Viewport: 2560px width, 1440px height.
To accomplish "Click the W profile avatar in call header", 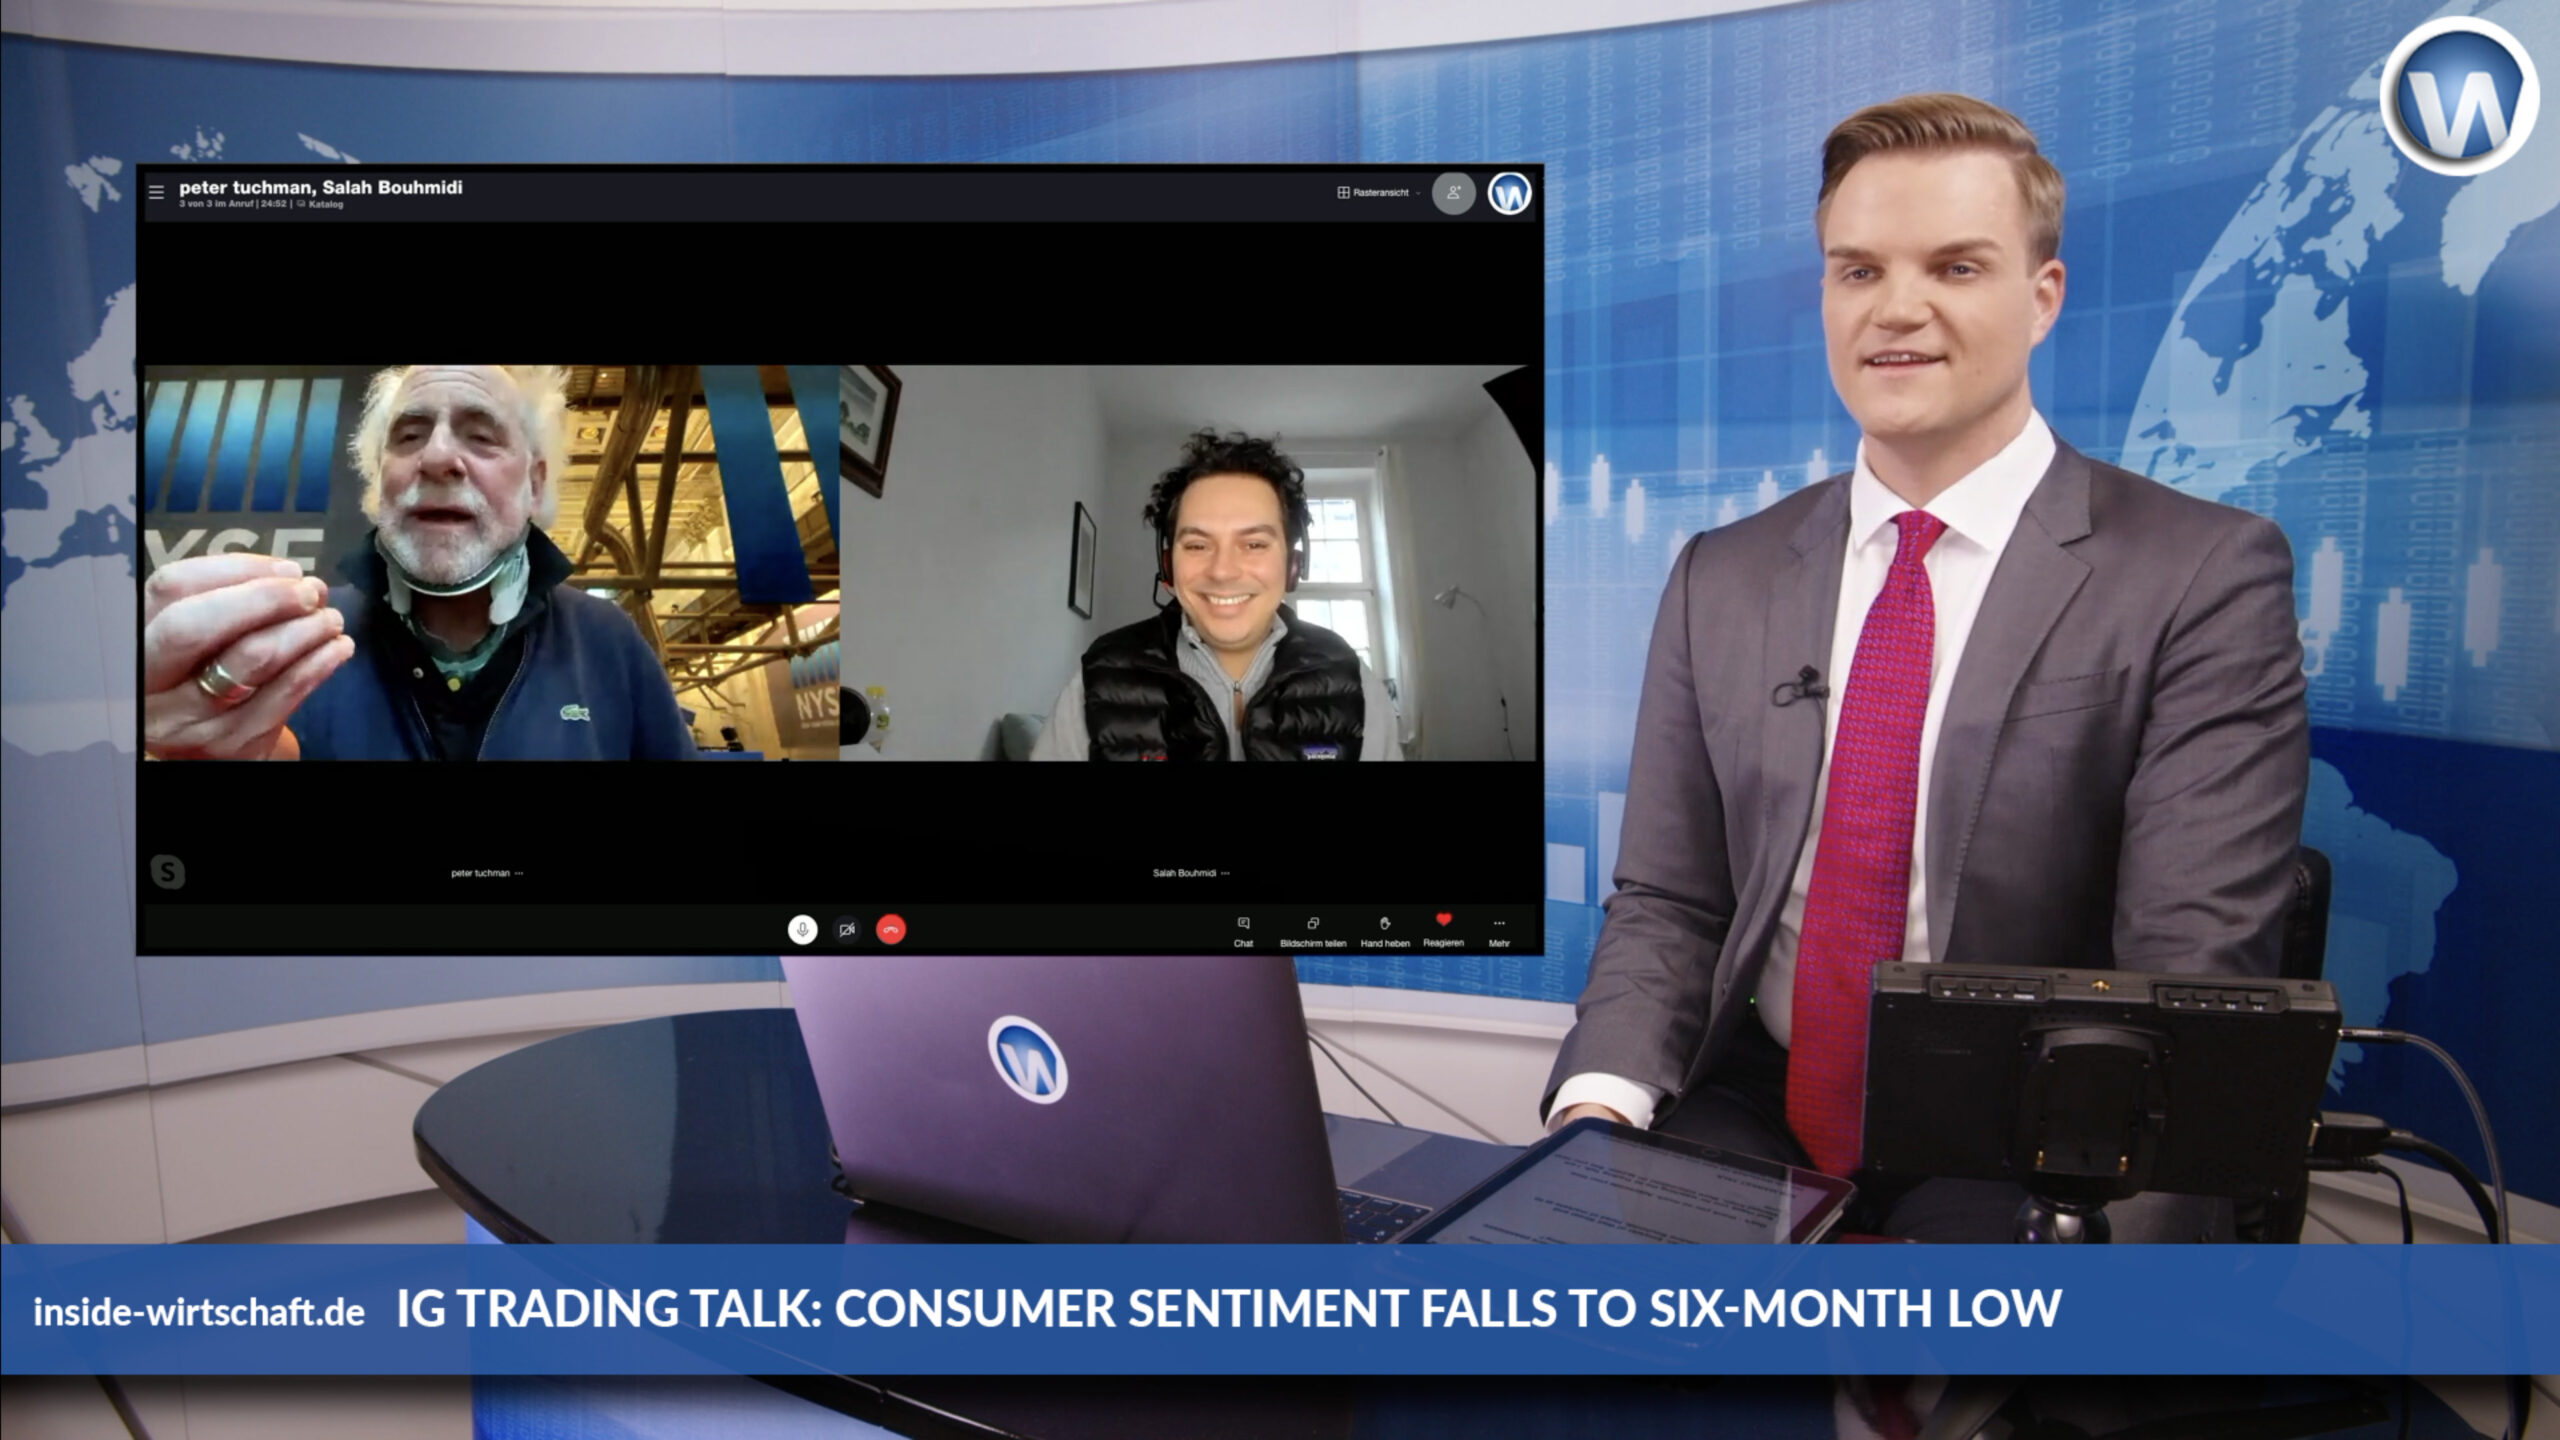I will point(1509,193).
